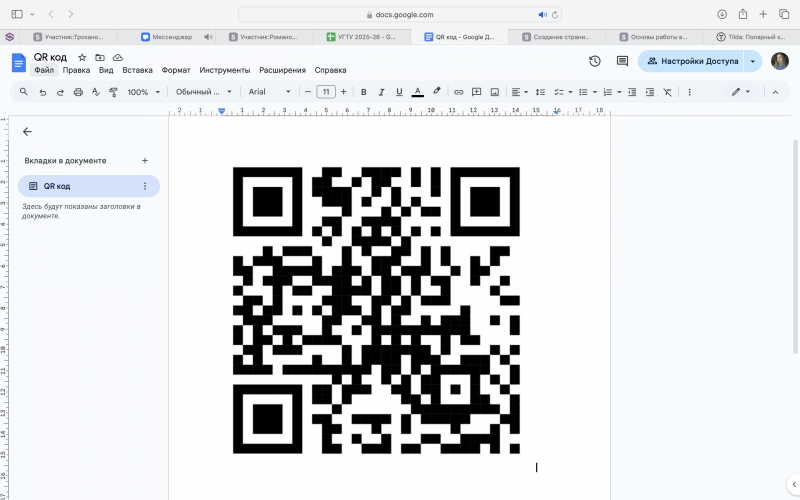Insert a link using chain icon

(x=459, y=92)
